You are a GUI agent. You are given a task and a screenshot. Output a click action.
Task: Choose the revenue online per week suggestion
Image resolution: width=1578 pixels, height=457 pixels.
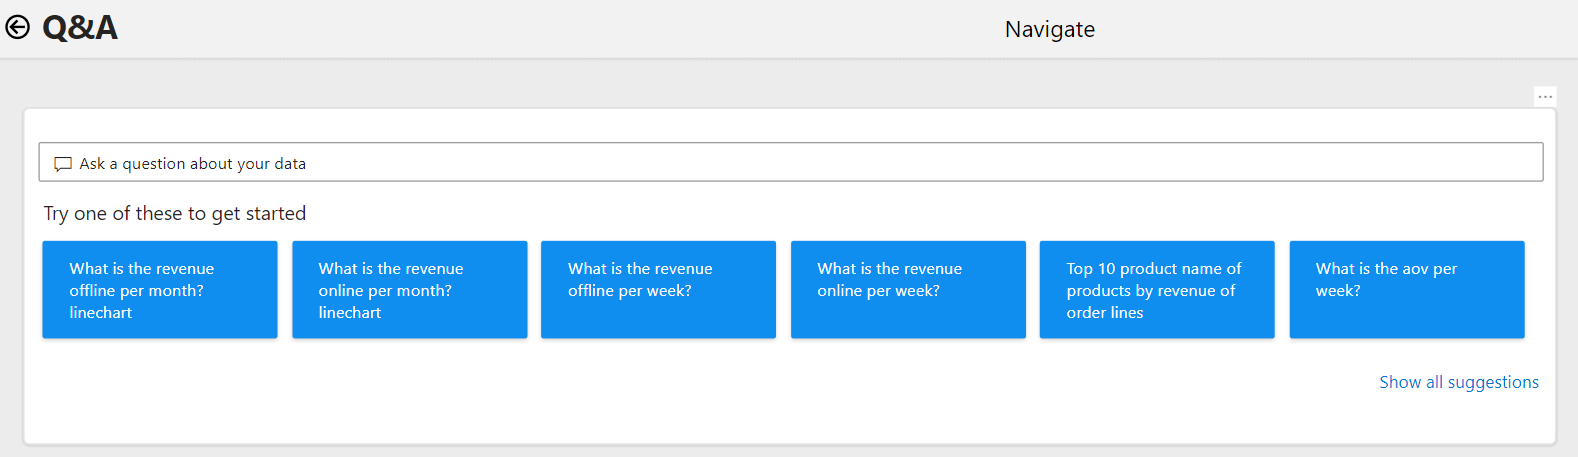coord(908,290)
